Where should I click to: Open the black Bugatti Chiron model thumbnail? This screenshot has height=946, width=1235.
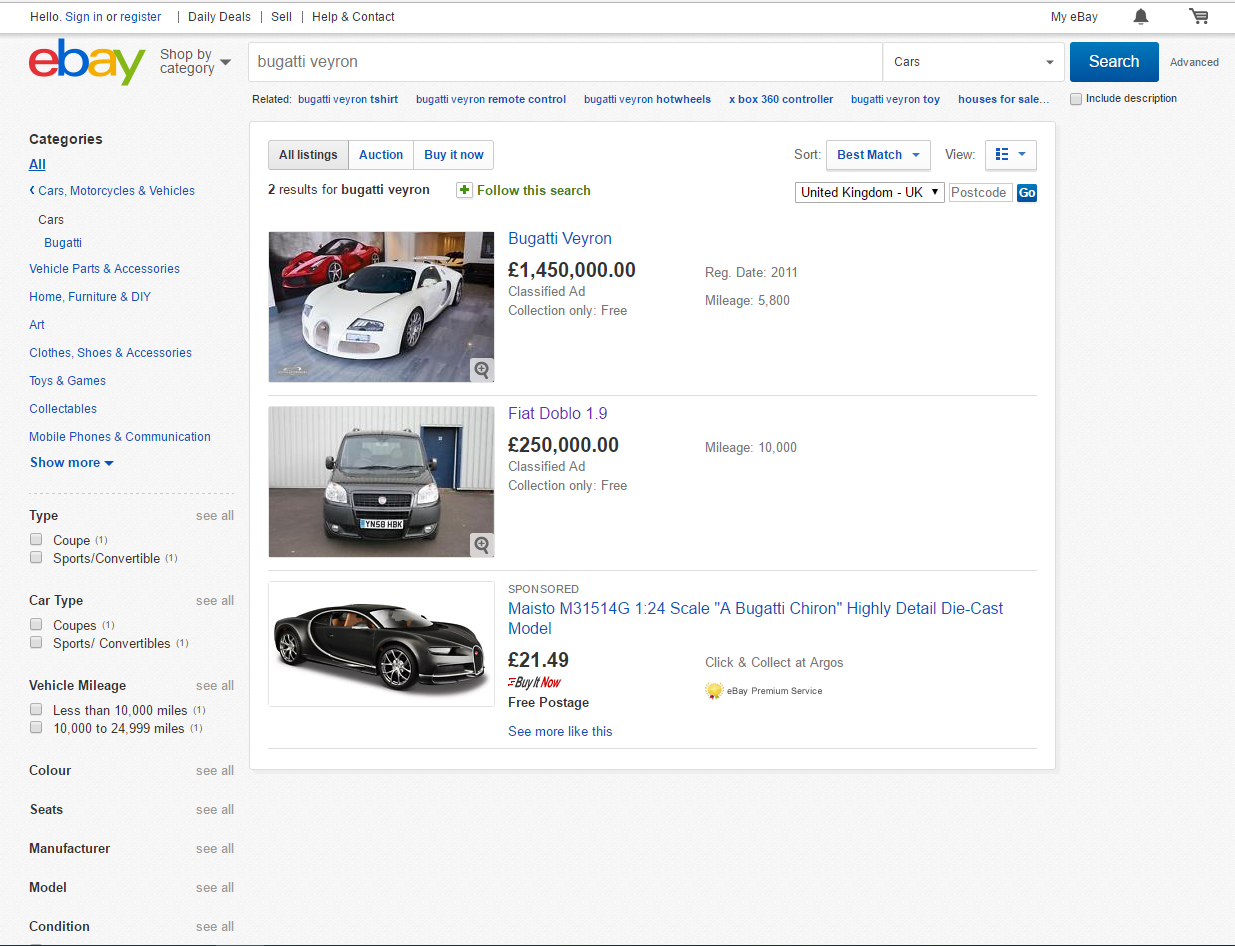[x=381, y=644]
